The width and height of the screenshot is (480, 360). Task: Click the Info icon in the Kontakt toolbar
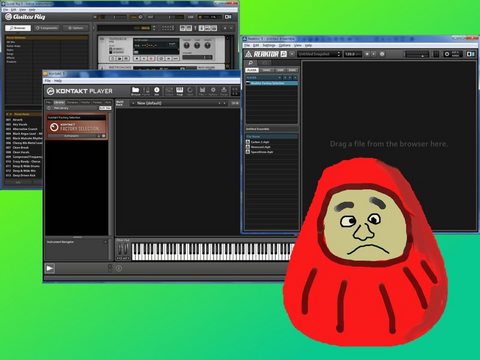coord(157,90)
